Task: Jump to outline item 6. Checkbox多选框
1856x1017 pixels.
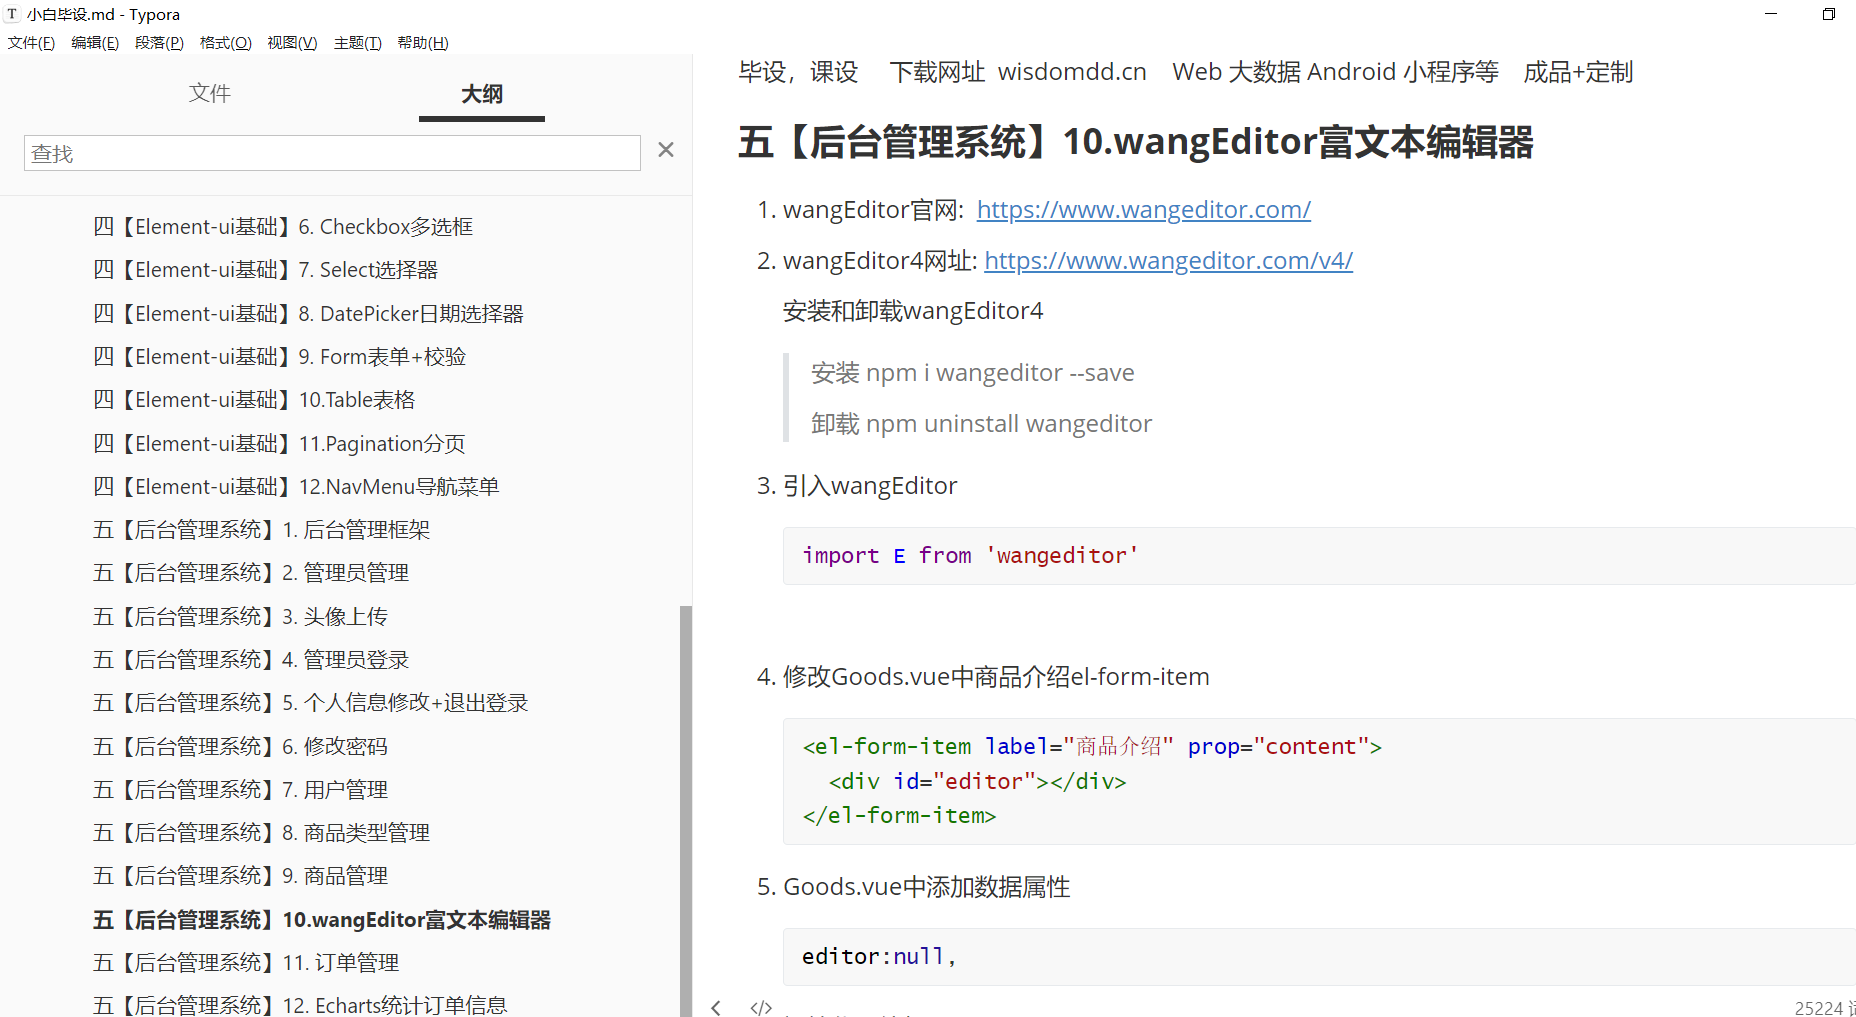Action: (283, 227)
